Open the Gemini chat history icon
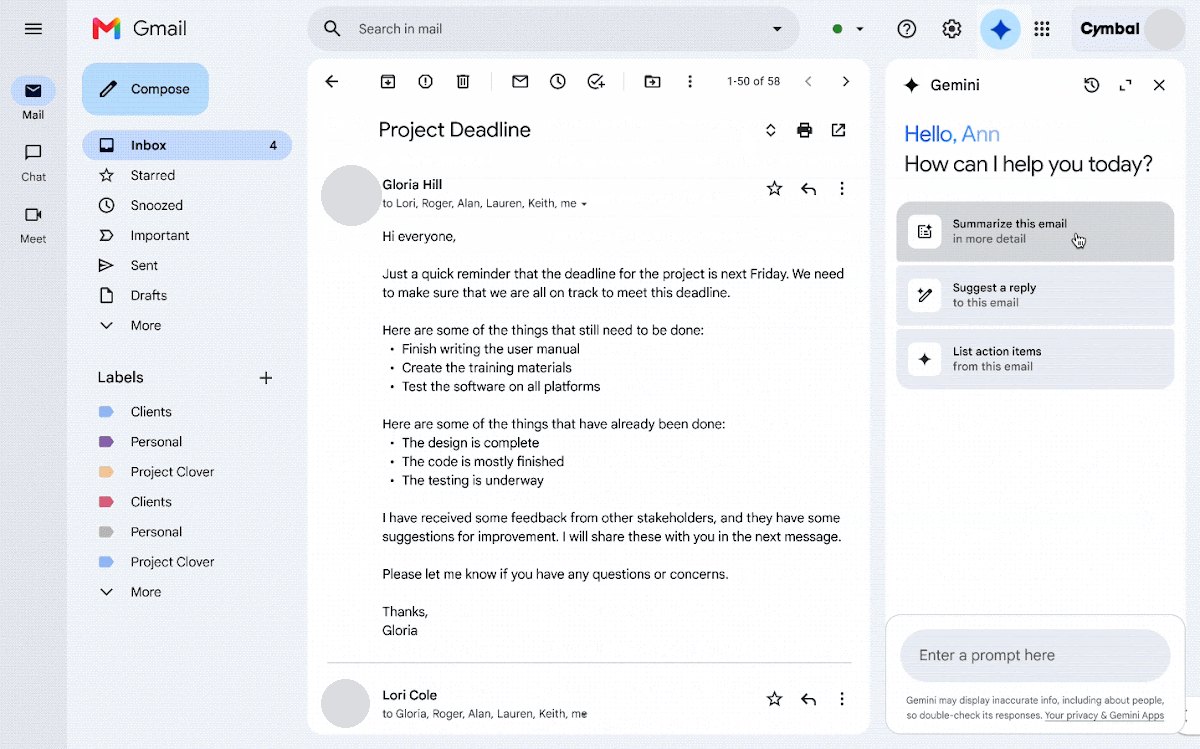Viewport: 1200px width, 749px height. [1092, 85]
